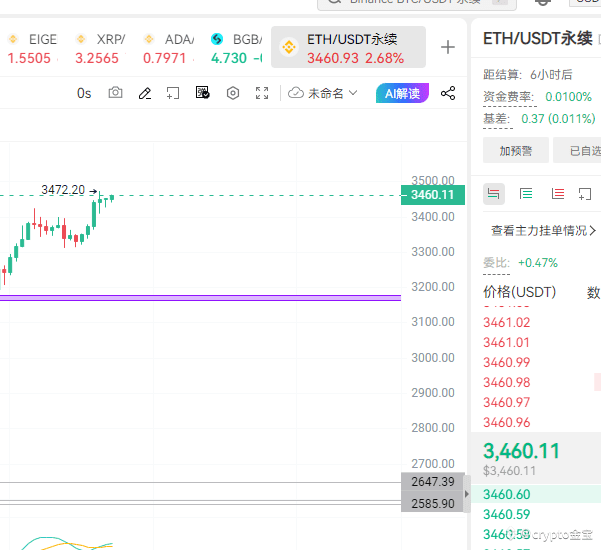Select bid price 3460.60
This screenshot has width=601, height=550.
pyautogui.click(x=506, y=494)
